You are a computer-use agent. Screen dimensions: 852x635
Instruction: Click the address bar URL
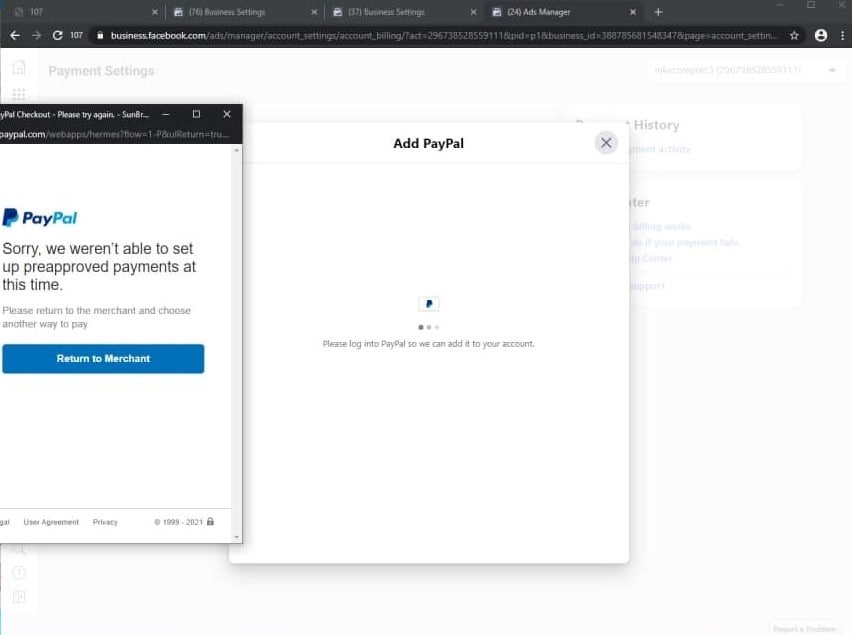coord(443,35)
